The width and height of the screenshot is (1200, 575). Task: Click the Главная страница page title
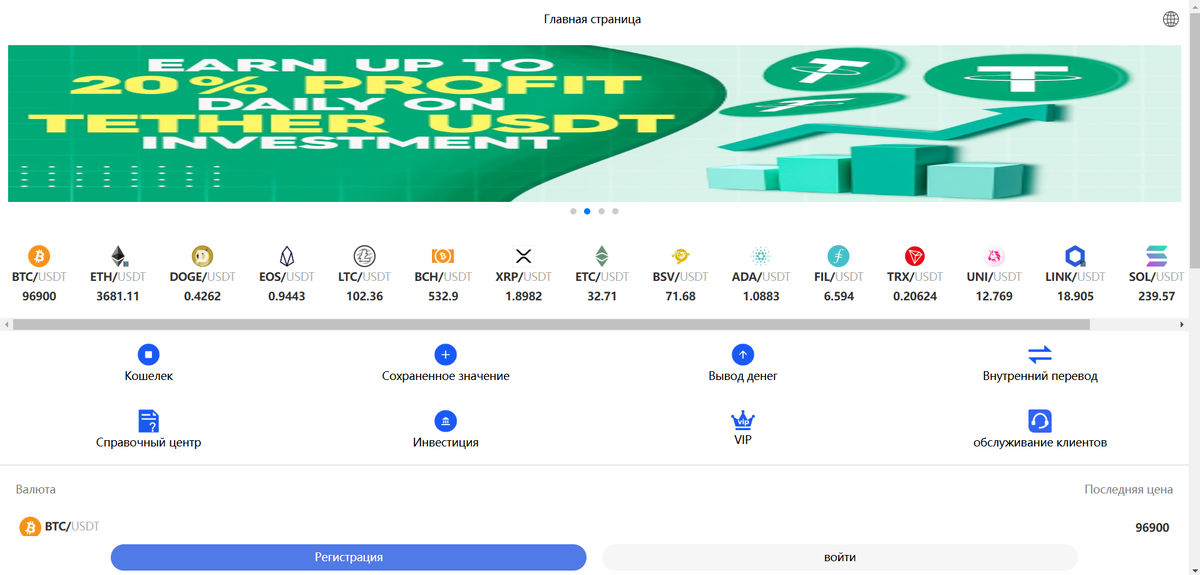pos(592,19)
